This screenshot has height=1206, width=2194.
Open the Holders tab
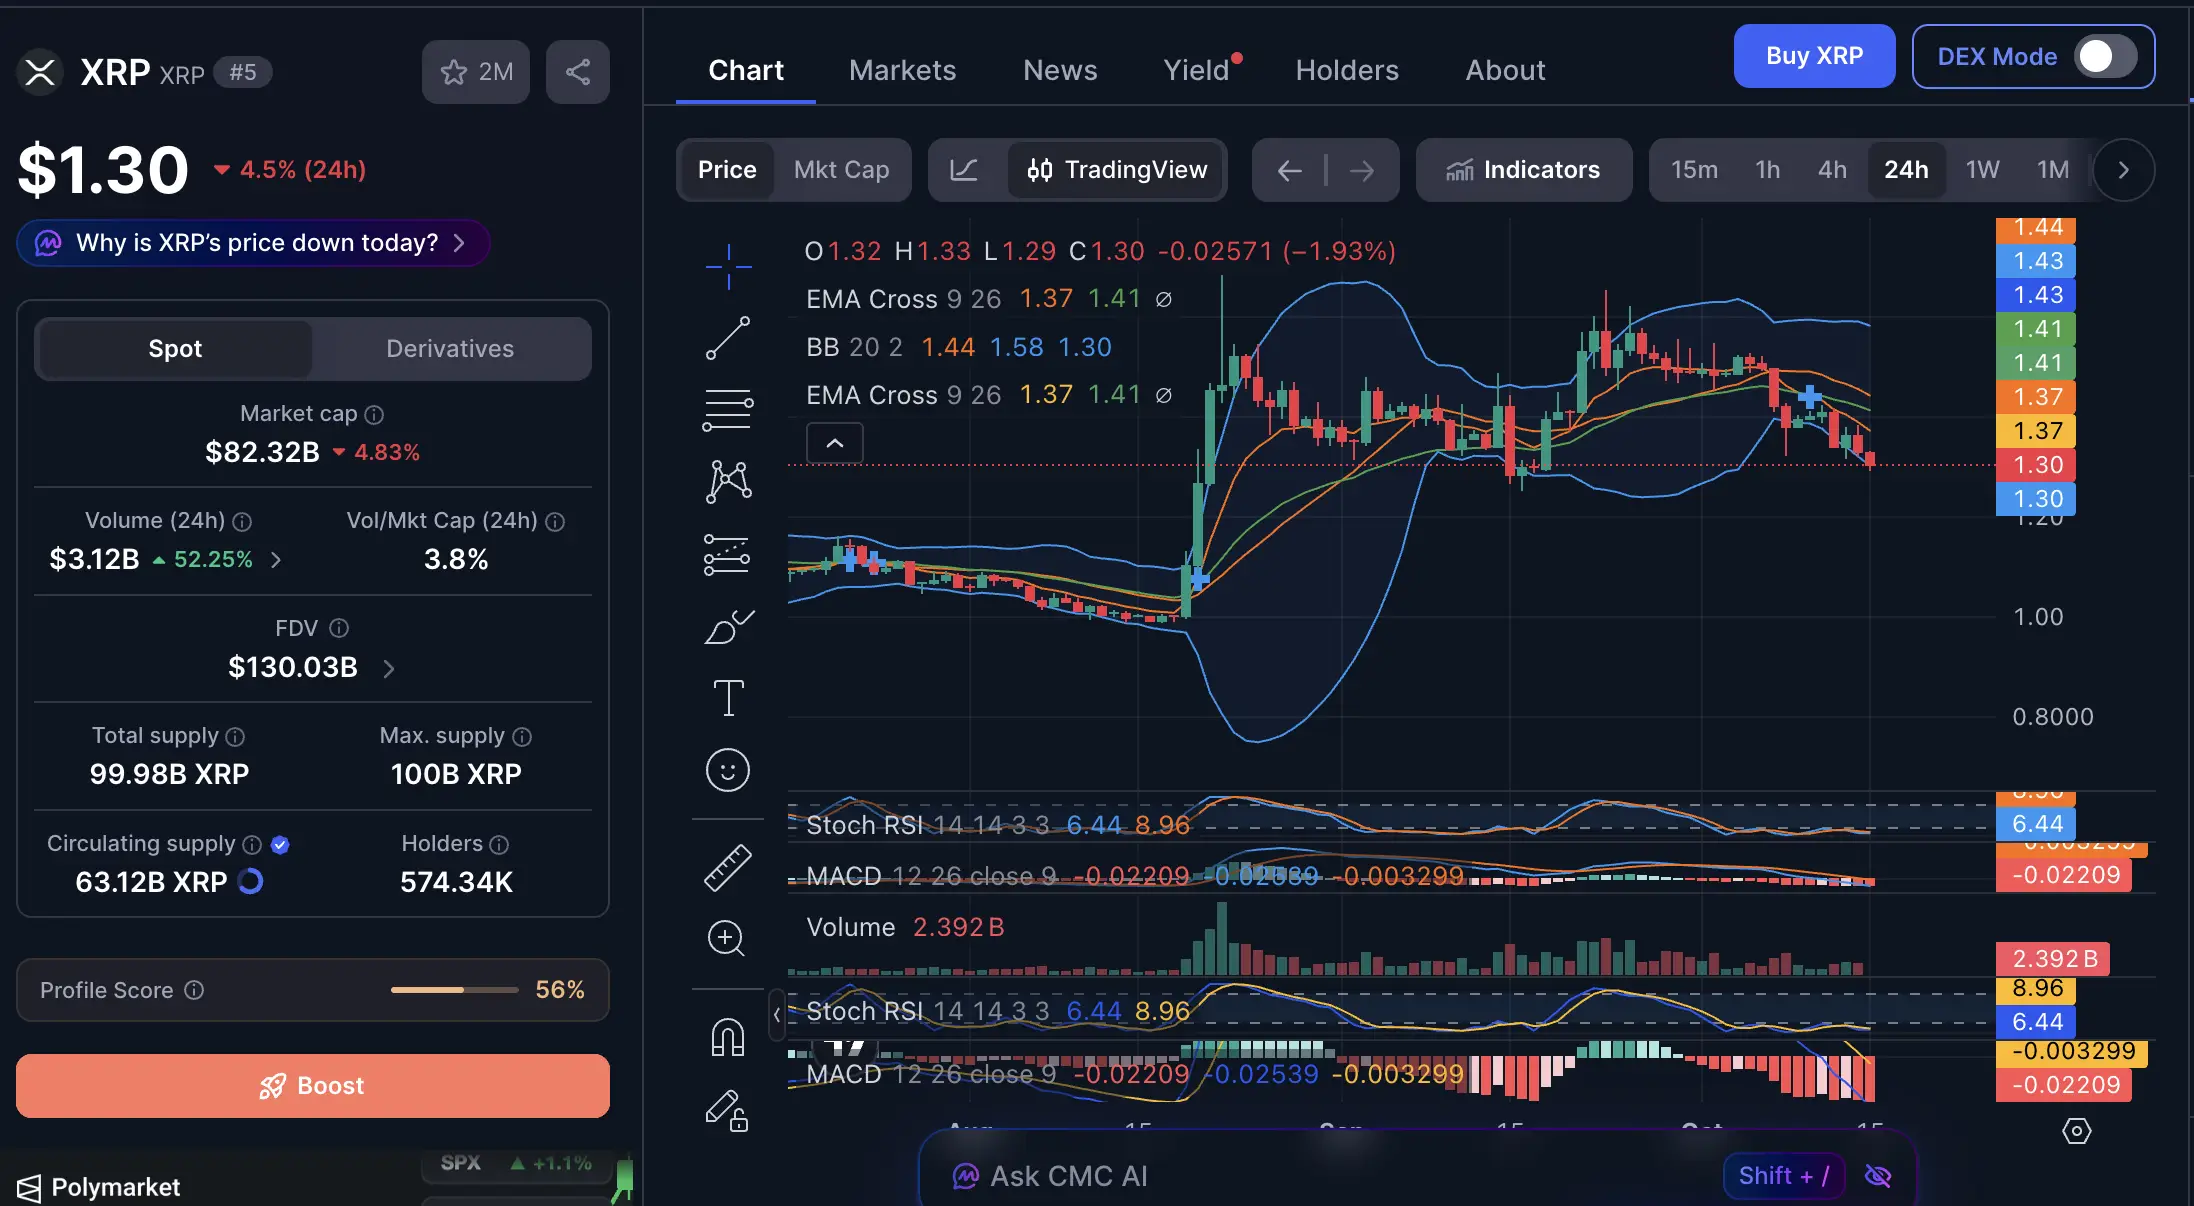(1347, 71)
